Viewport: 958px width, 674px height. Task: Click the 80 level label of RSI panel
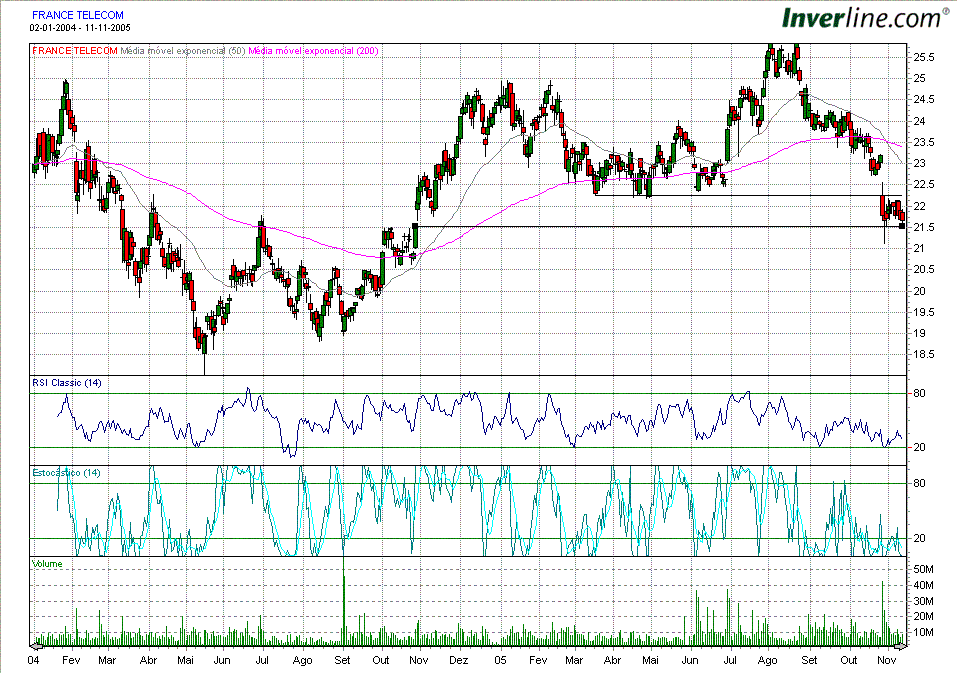pyautogui.click(x=918, y=393)
